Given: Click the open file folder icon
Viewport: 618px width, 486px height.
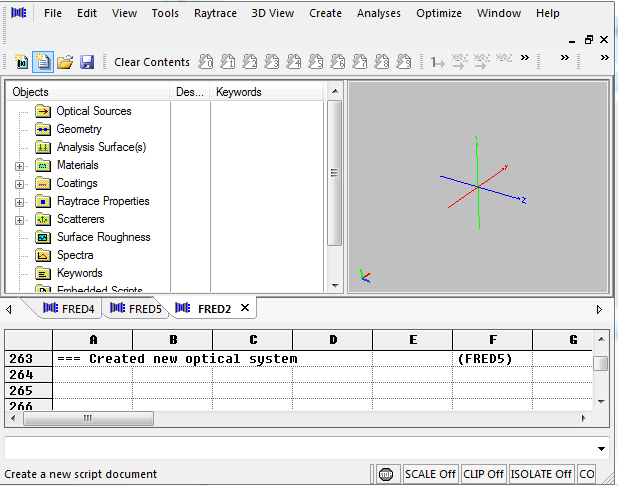Looking at the screenshot, I should [x=65, y=62].
